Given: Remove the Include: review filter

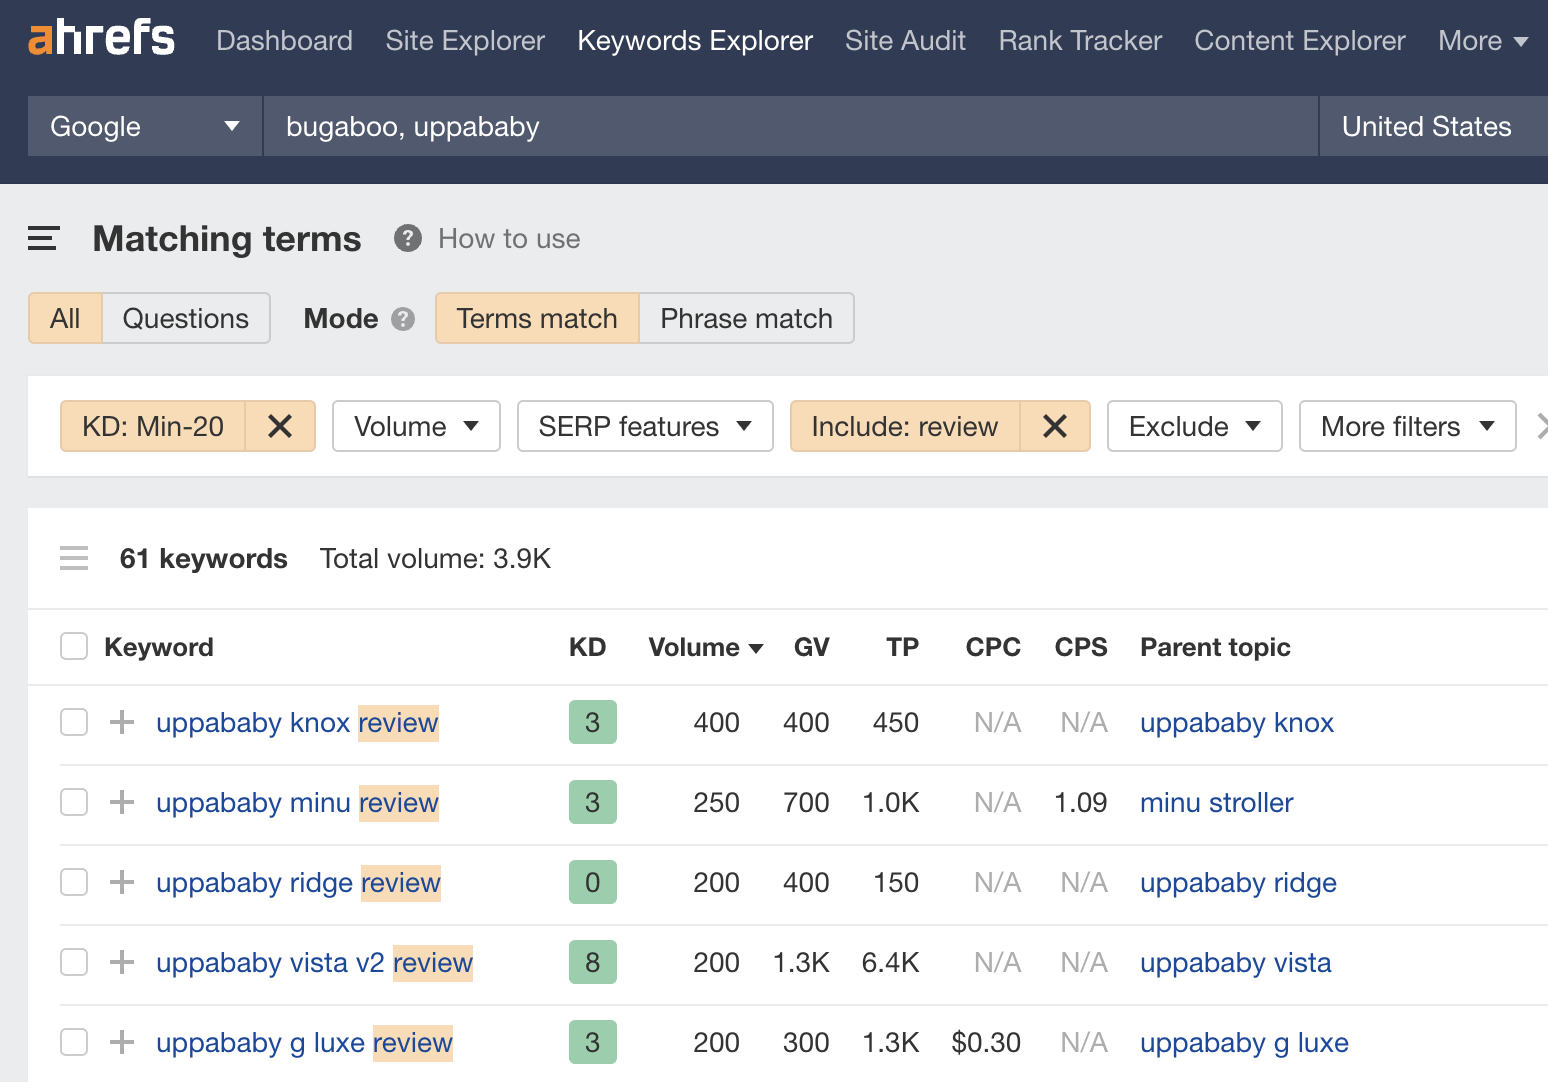Looking at the screenshot, I should [1055, 426].
